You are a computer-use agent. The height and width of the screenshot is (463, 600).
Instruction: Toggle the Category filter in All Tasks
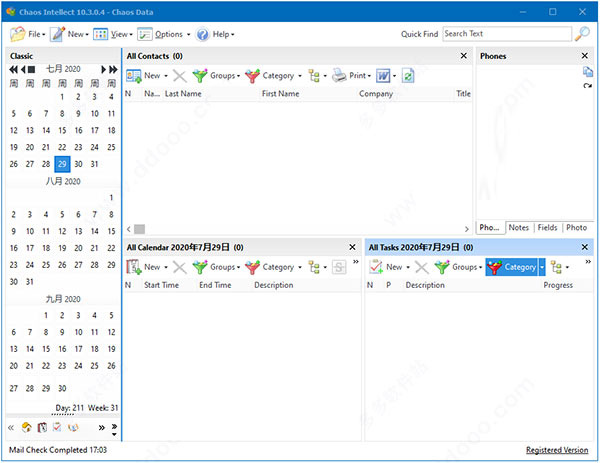[511, 267]
